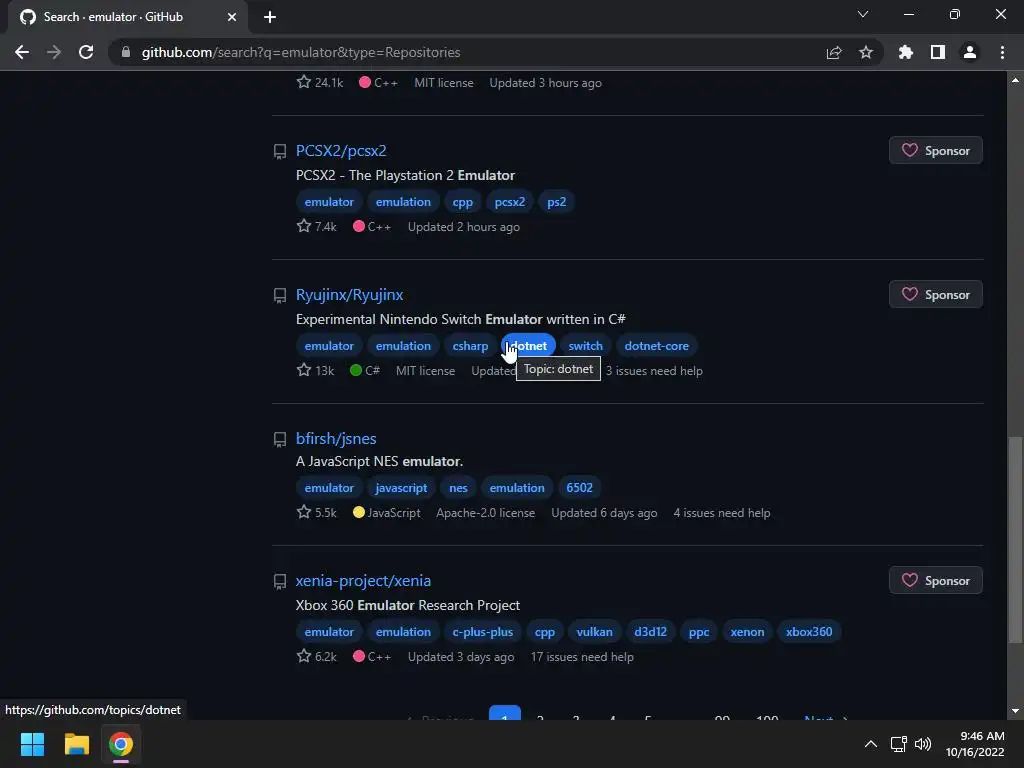Open the PCSX2/pcsx2 repository
Image resolution: width=1024 pixels, height=768 pixels.
(x=341, y=150)
